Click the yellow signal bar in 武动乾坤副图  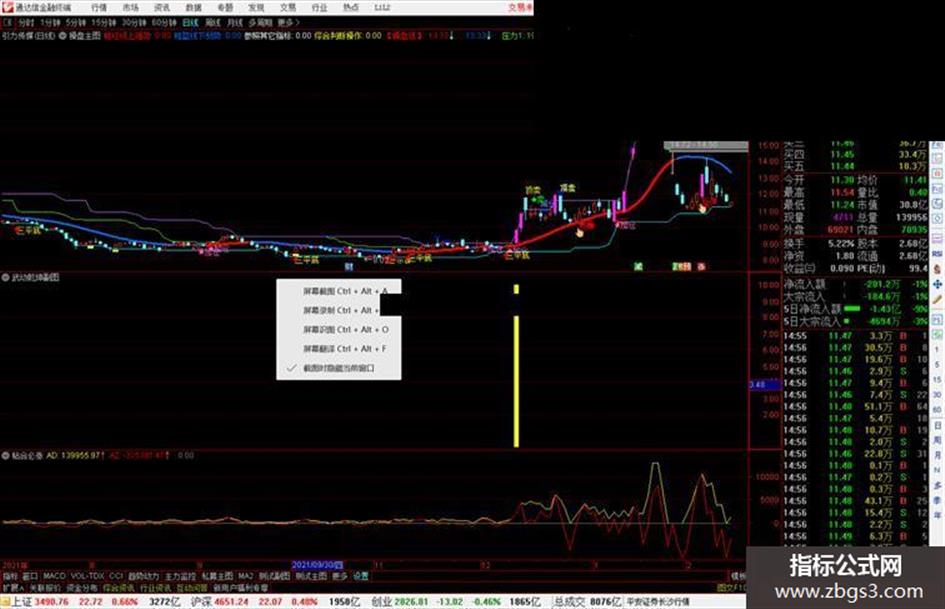[516, 381]
